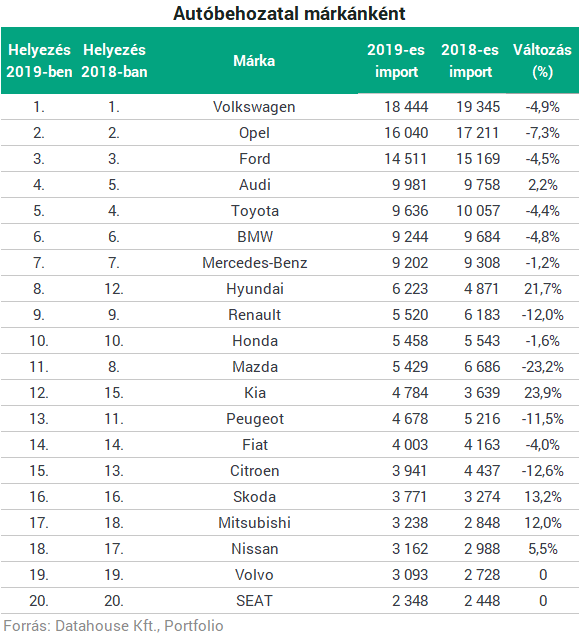Select the Mercedes-Benz cell
Viewport: 579px width, 640px height.
point(255,263)
